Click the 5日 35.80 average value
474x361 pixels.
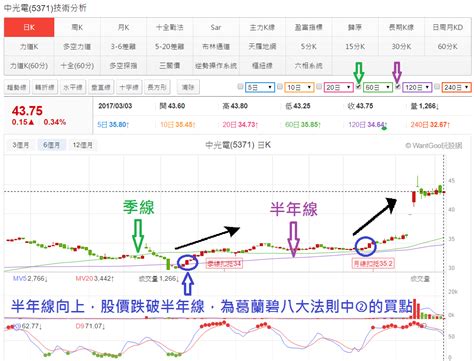[x=113, y=125]
